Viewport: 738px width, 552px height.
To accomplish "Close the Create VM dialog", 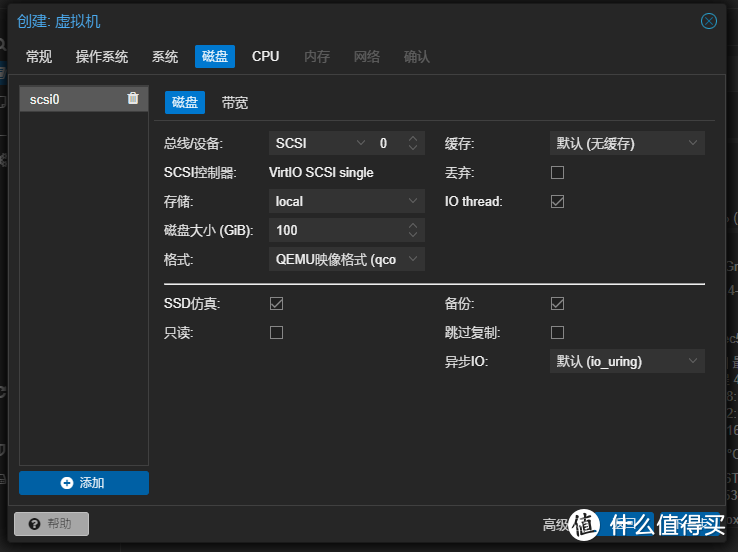I will [x=709, y=21].
